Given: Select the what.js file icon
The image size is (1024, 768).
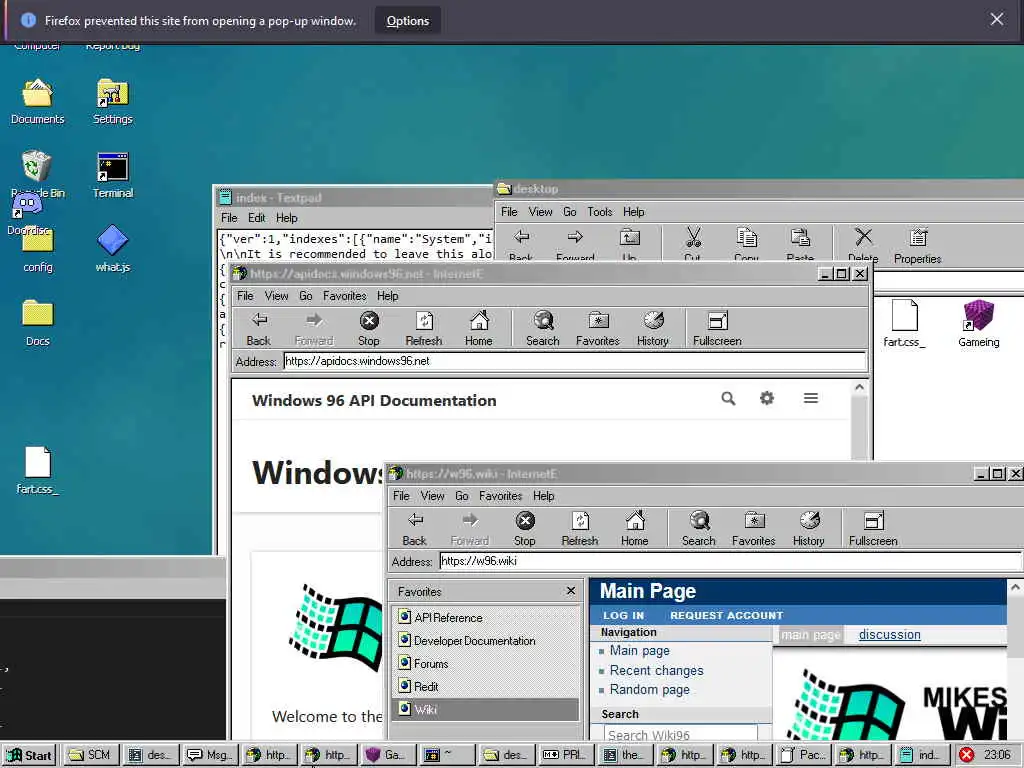Looking at the screenshot, I should [x=112, y=249].
